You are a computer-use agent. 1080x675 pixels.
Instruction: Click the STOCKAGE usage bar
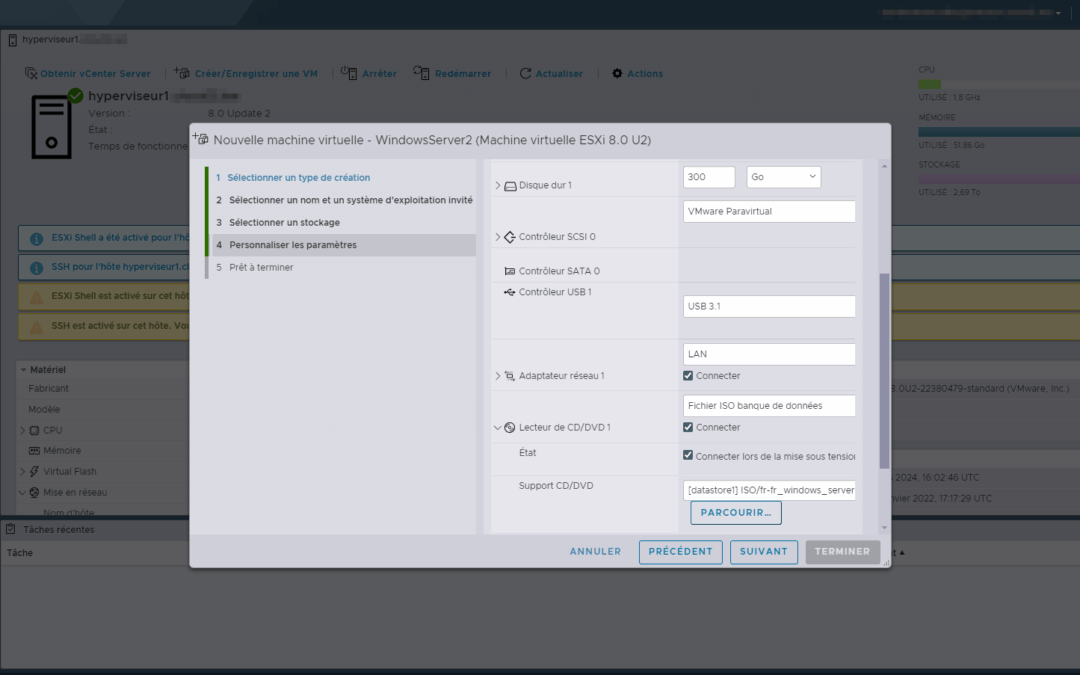point(999,179)
